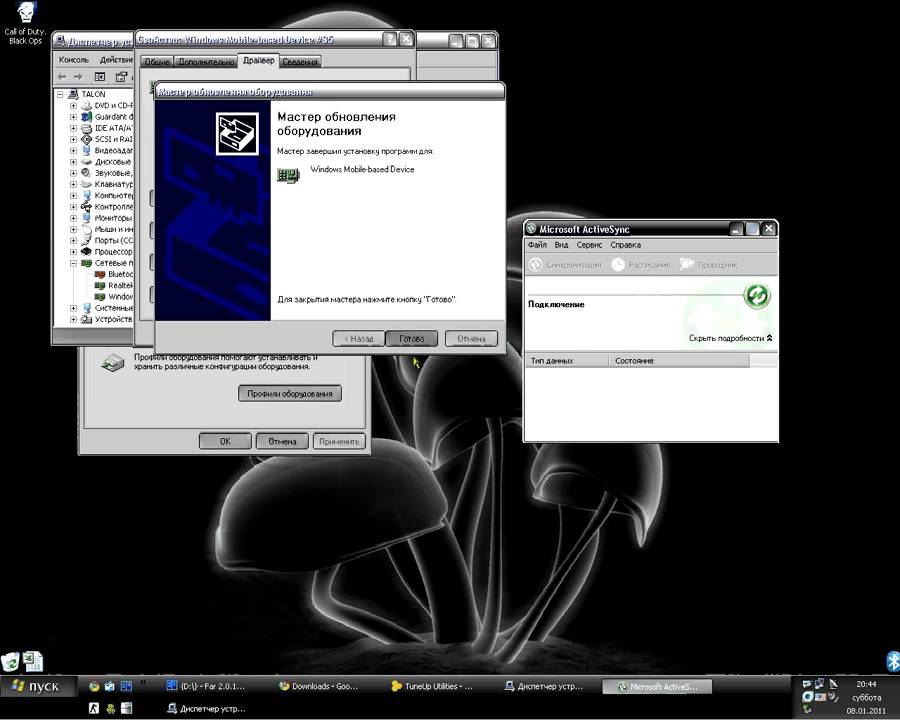
Task: Click Профили оборудования button
Action: tap(290, 393)
